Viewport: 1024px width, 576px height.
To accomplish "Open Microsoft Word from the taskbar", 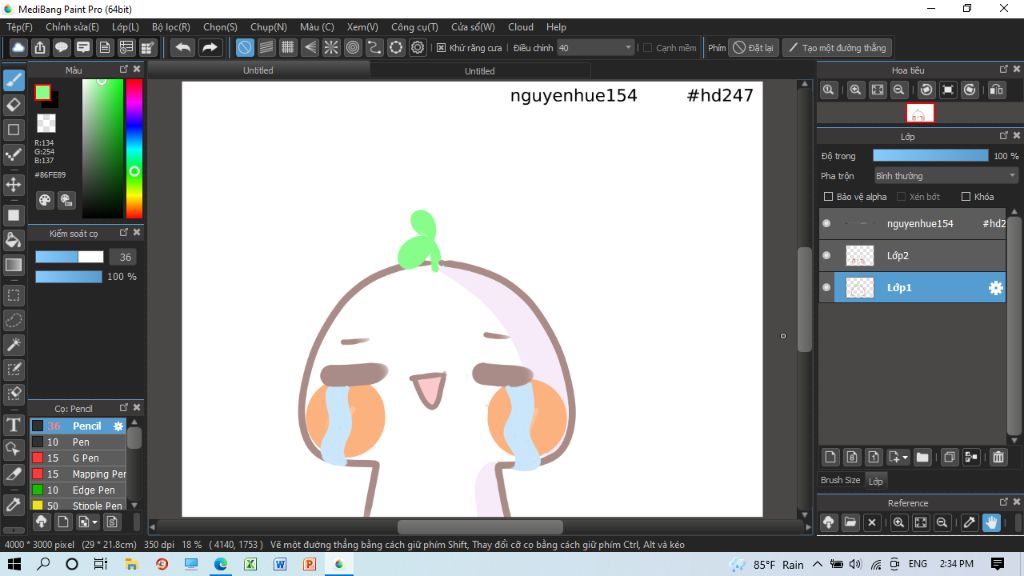I will (x=280, y=564).
